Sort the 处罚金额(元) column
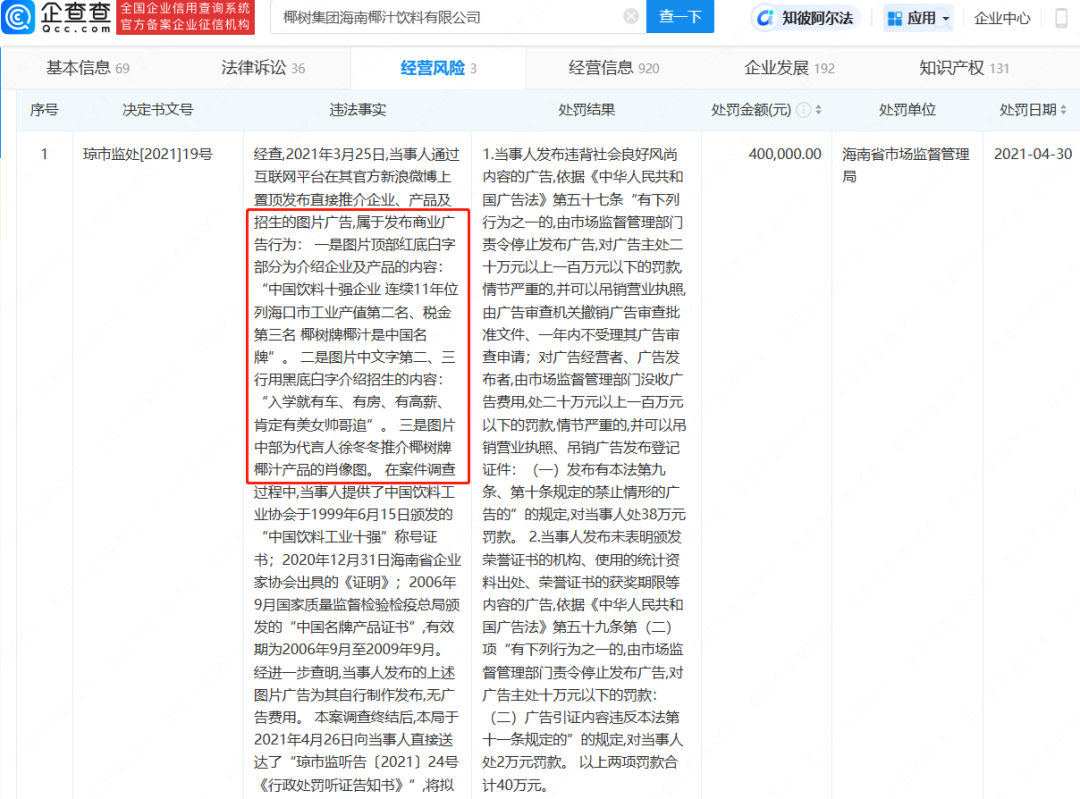 click(x=820, y=110)
